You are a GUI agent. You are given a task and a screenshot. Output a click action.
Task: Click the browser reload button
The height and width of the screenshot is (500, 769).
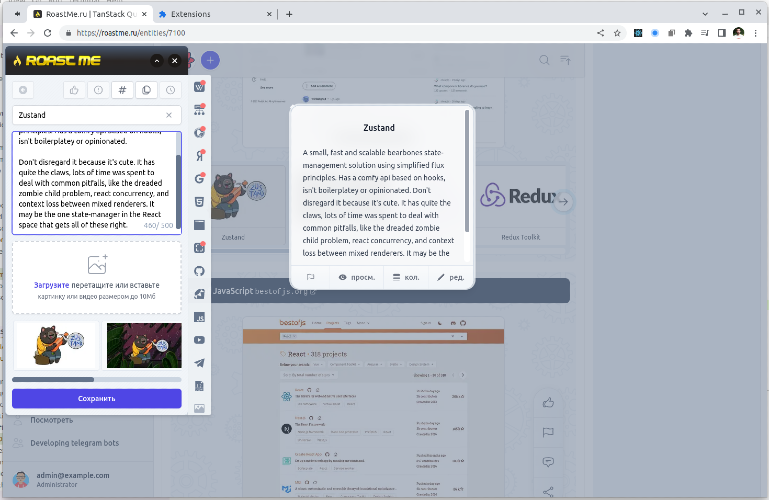tap(48, 33)
